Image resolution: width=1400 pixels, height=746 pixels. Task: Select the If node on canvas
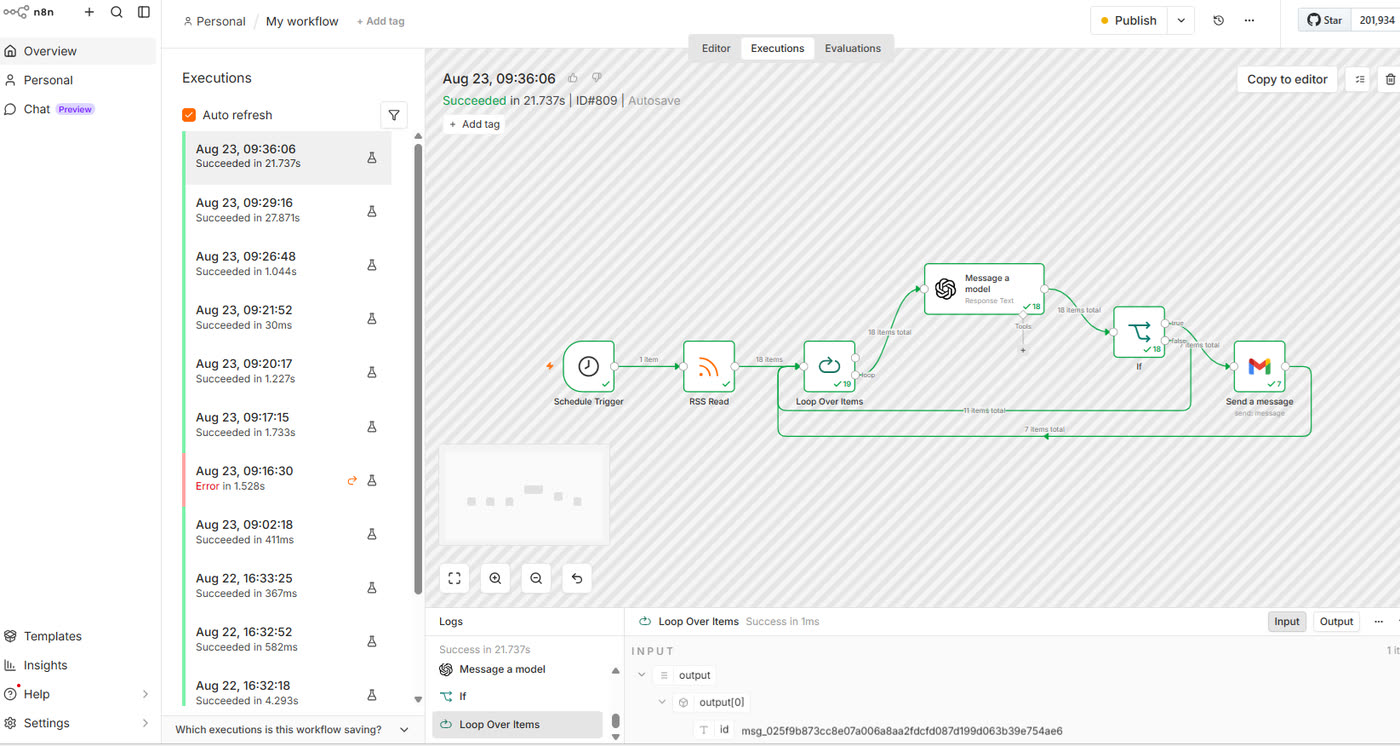(1139, 332)
